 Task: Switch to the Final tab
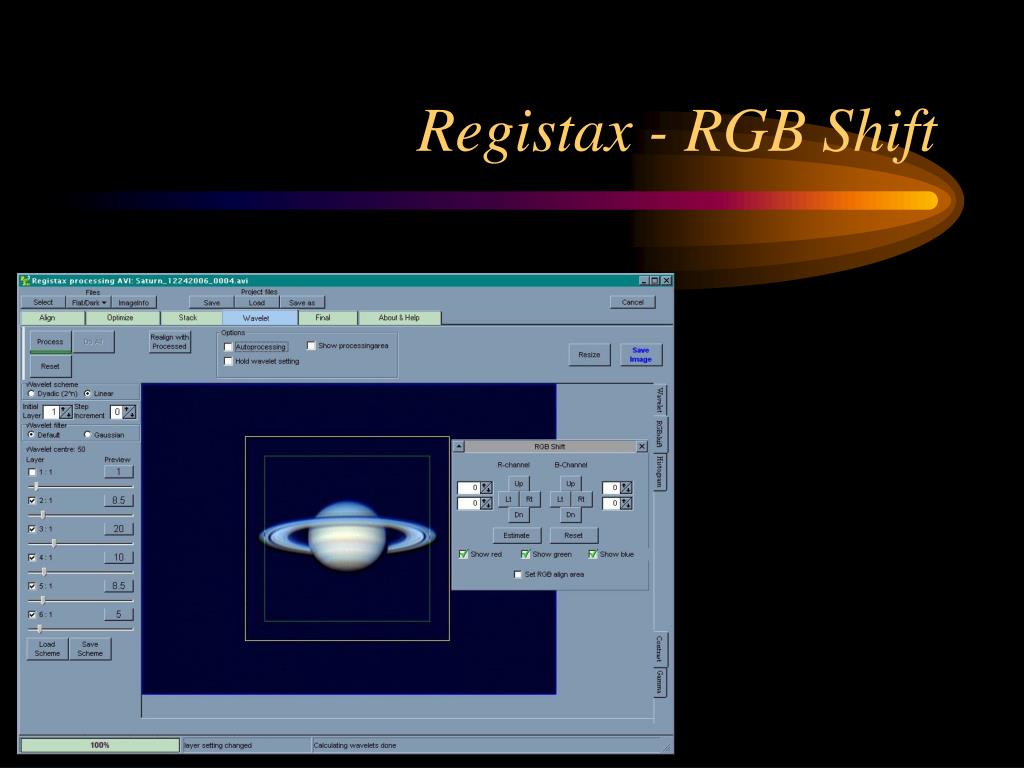[327, 318]
